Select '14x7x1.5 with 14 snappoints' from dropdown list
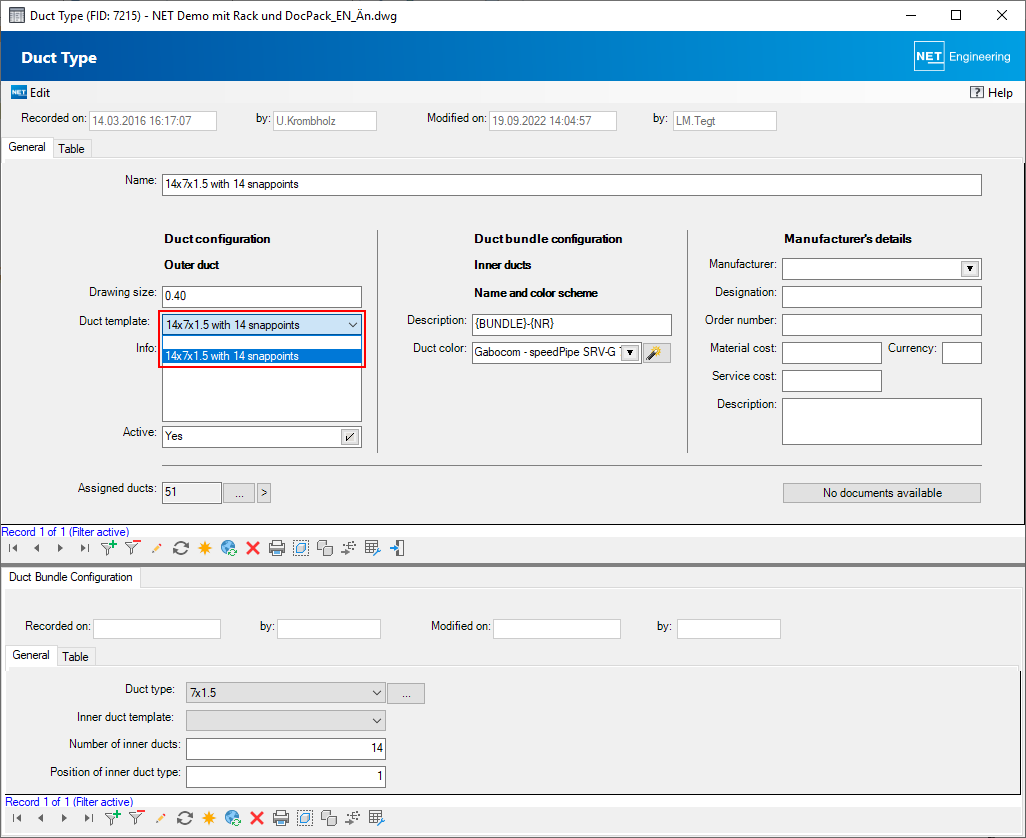The image size is (1026, 838). tap(262, 357)
